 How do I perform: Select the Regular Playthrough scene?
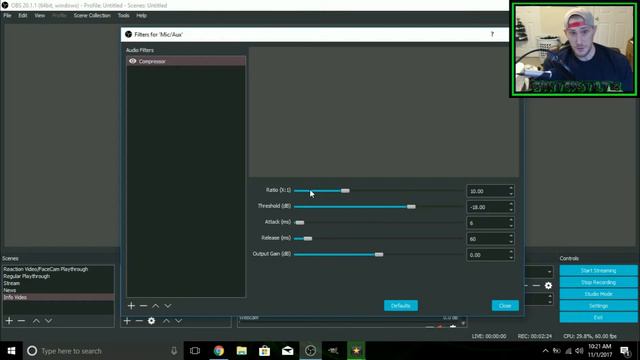point(58,276)
